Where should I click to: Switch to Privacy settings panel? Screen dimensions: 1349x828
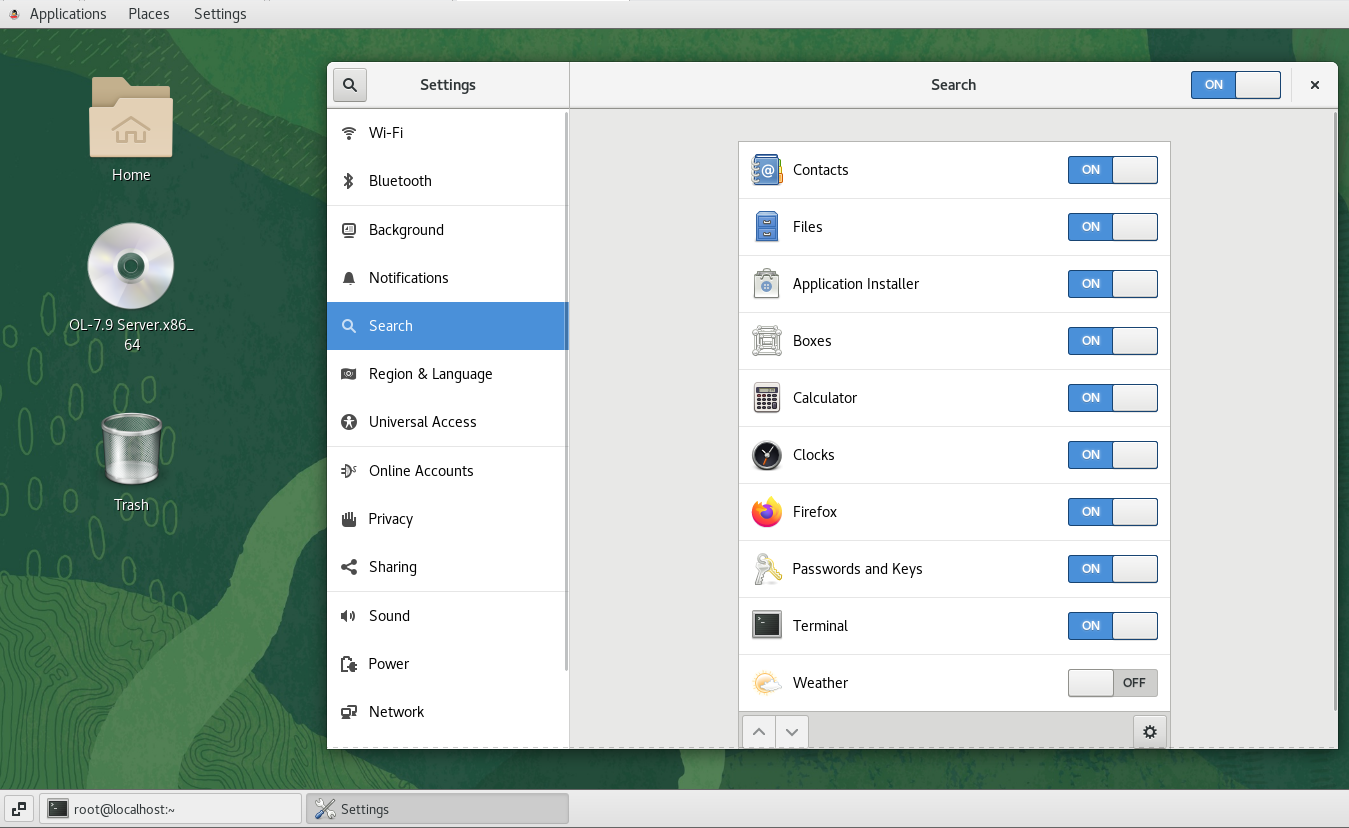point(447,519)
